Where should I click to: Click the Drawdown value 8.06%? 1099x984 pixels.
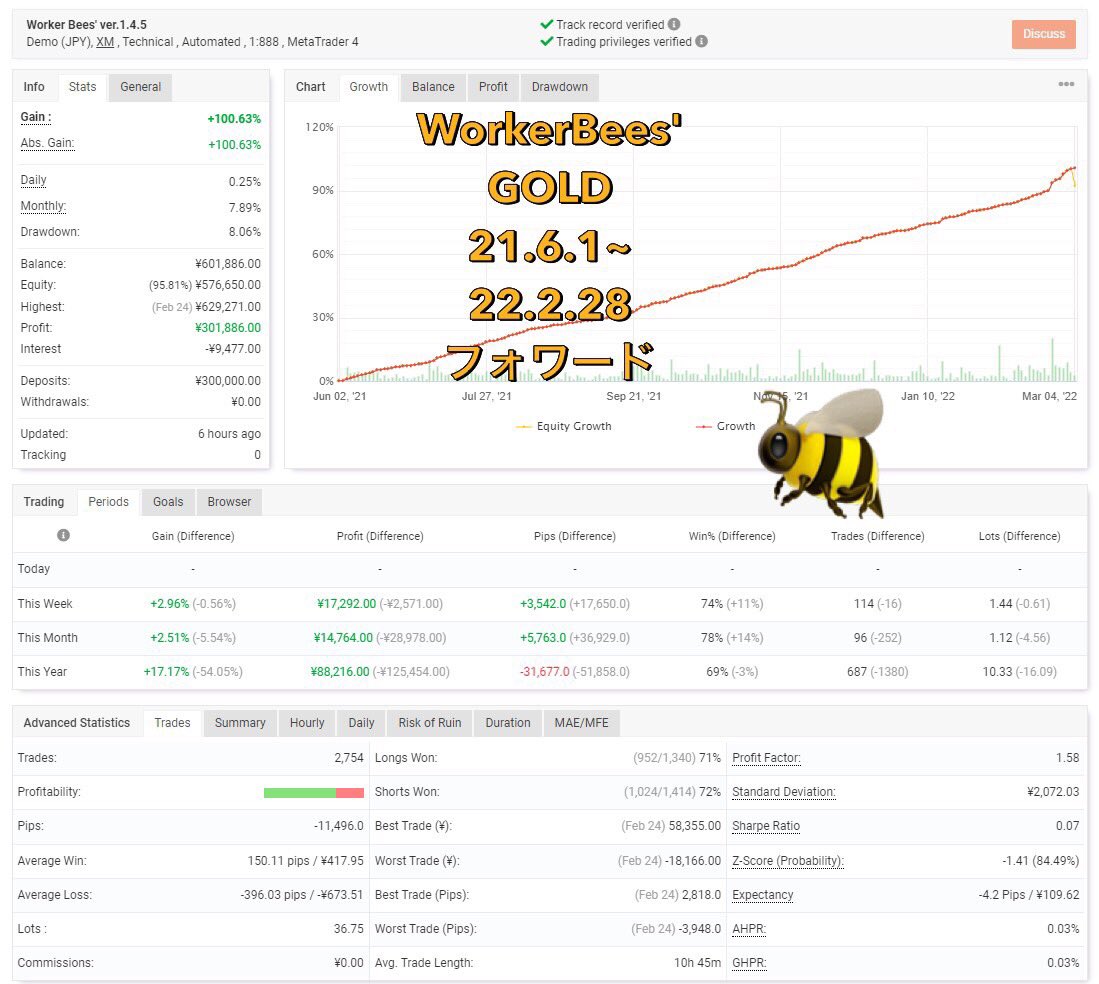tap(245, 231)
